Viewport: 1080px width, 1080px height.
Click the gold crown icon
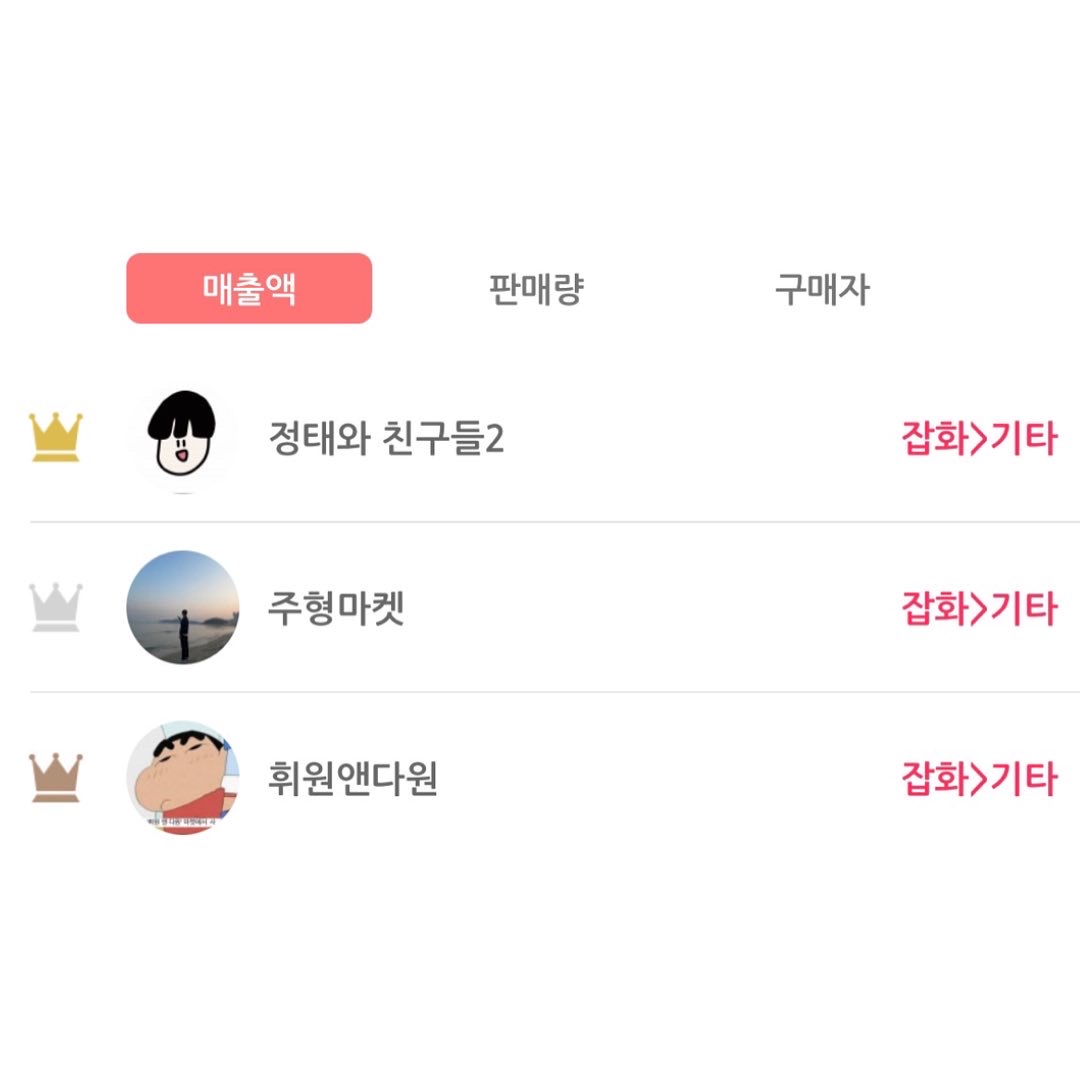click(x=56, y=437)
